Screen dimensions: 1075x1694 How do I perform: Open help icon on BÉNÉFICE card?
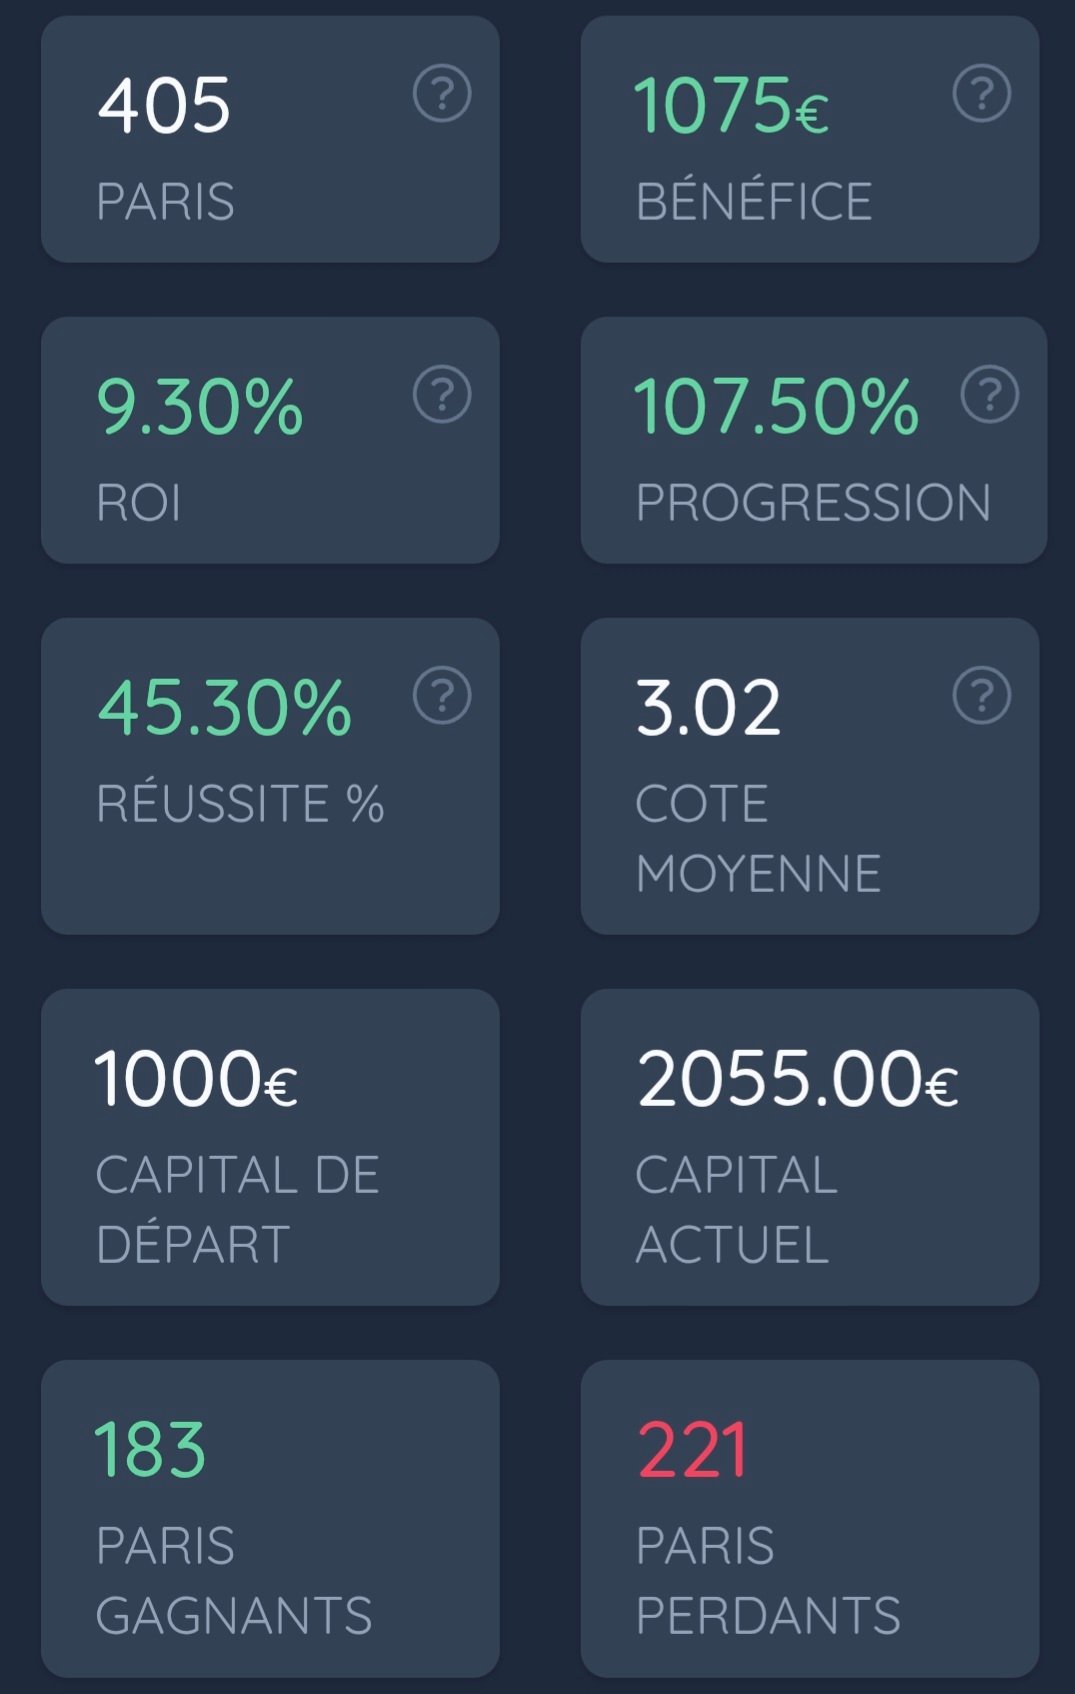coord(982,93)
